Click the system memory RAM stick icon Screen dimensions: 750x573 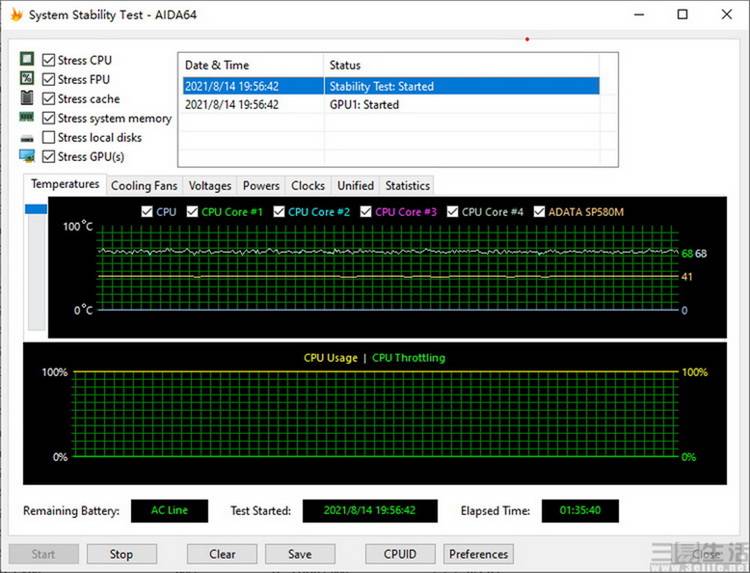(27, 117)
